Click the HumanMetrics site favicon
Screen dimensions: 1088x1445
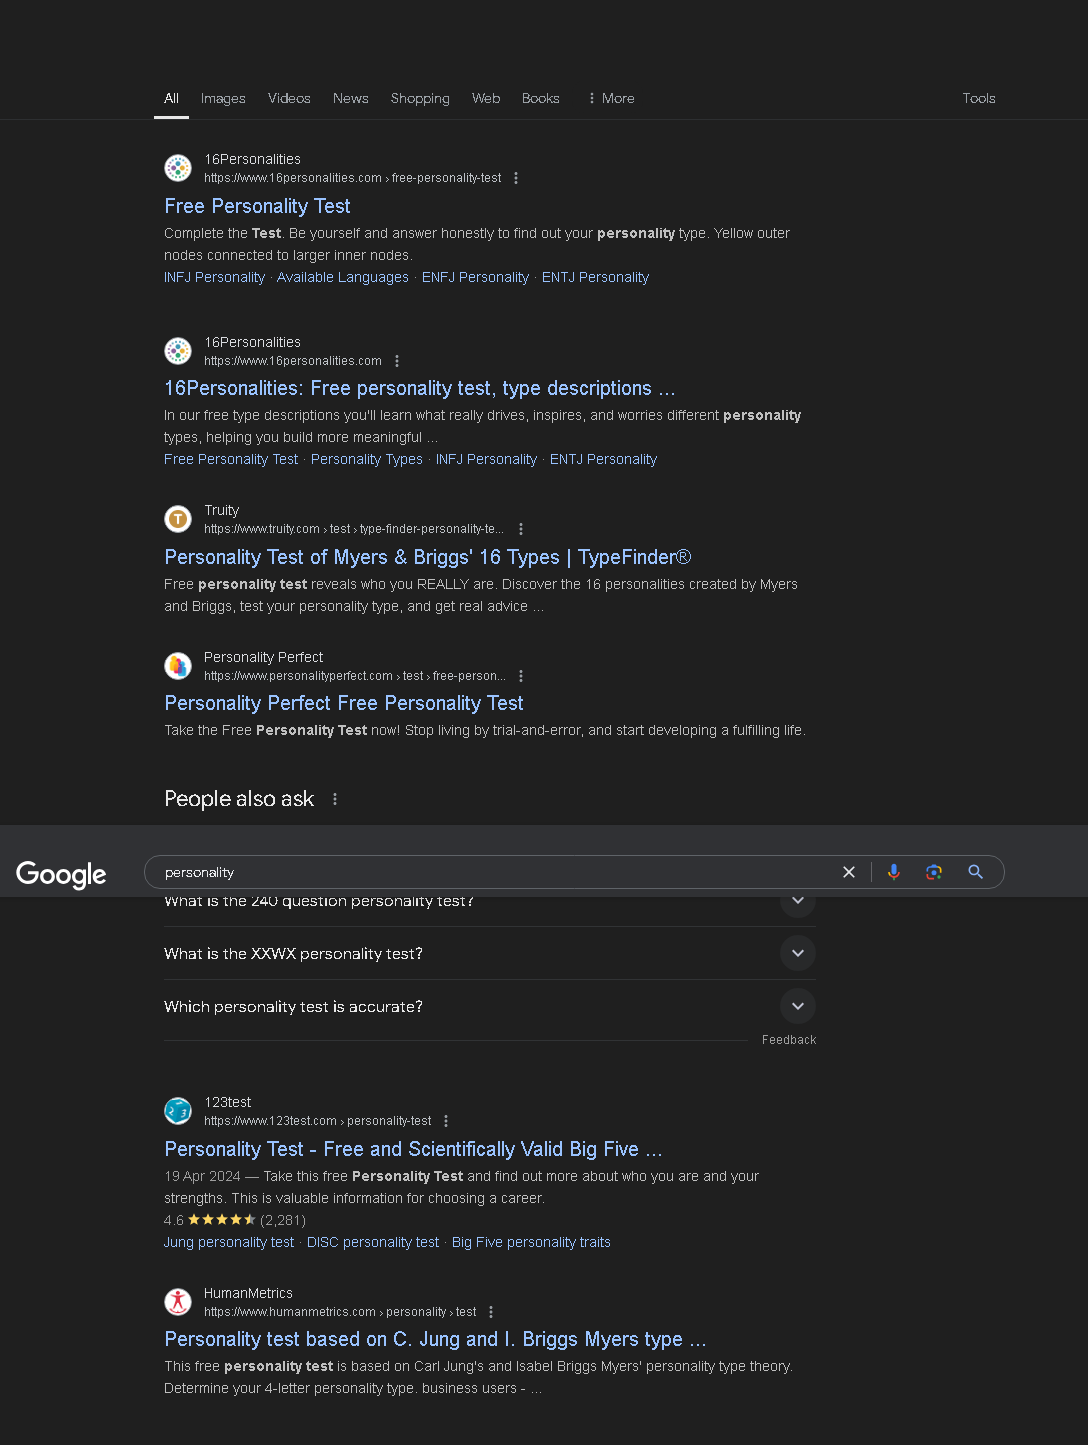pyautogui.click(x=178, y=1302)
